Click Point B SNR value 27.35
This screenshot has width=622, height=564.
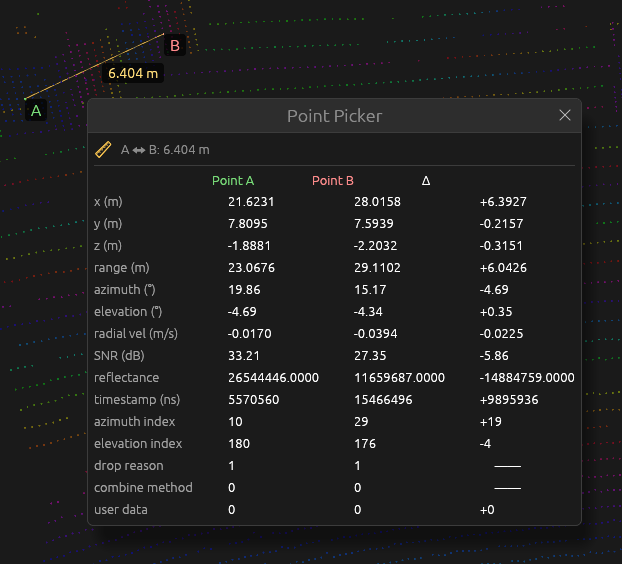(370, 356)
